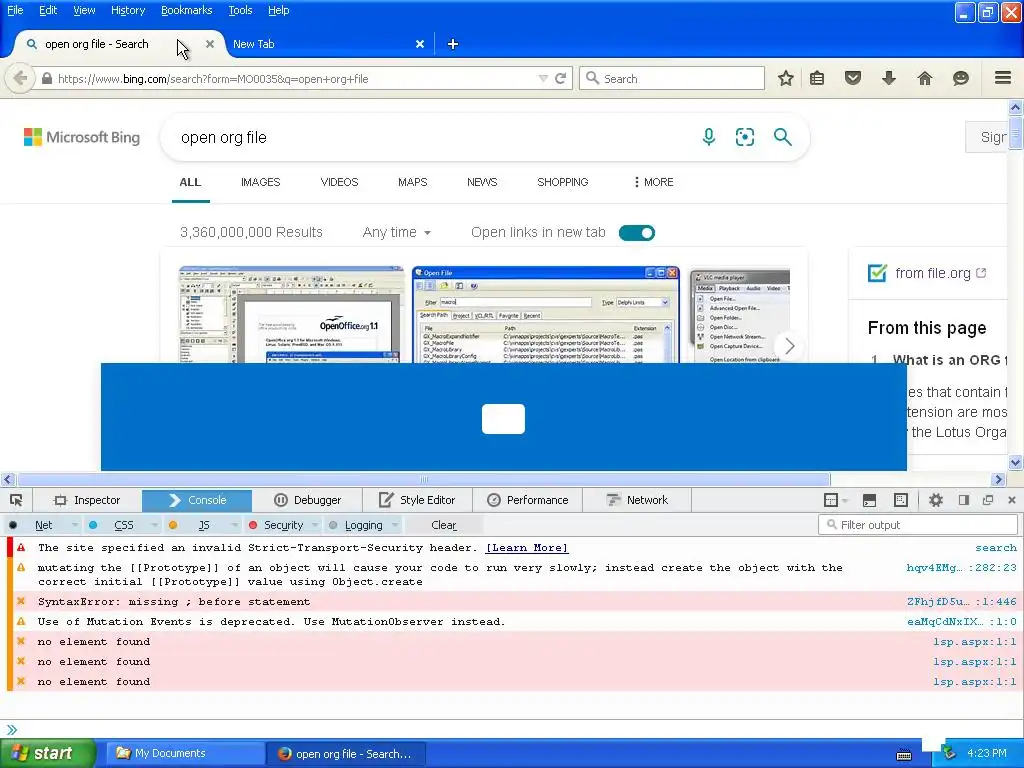The height and width of the screenshot is (768, 1024).
Task: Toggle split console icon in devtools
Action: pos(869,500)
